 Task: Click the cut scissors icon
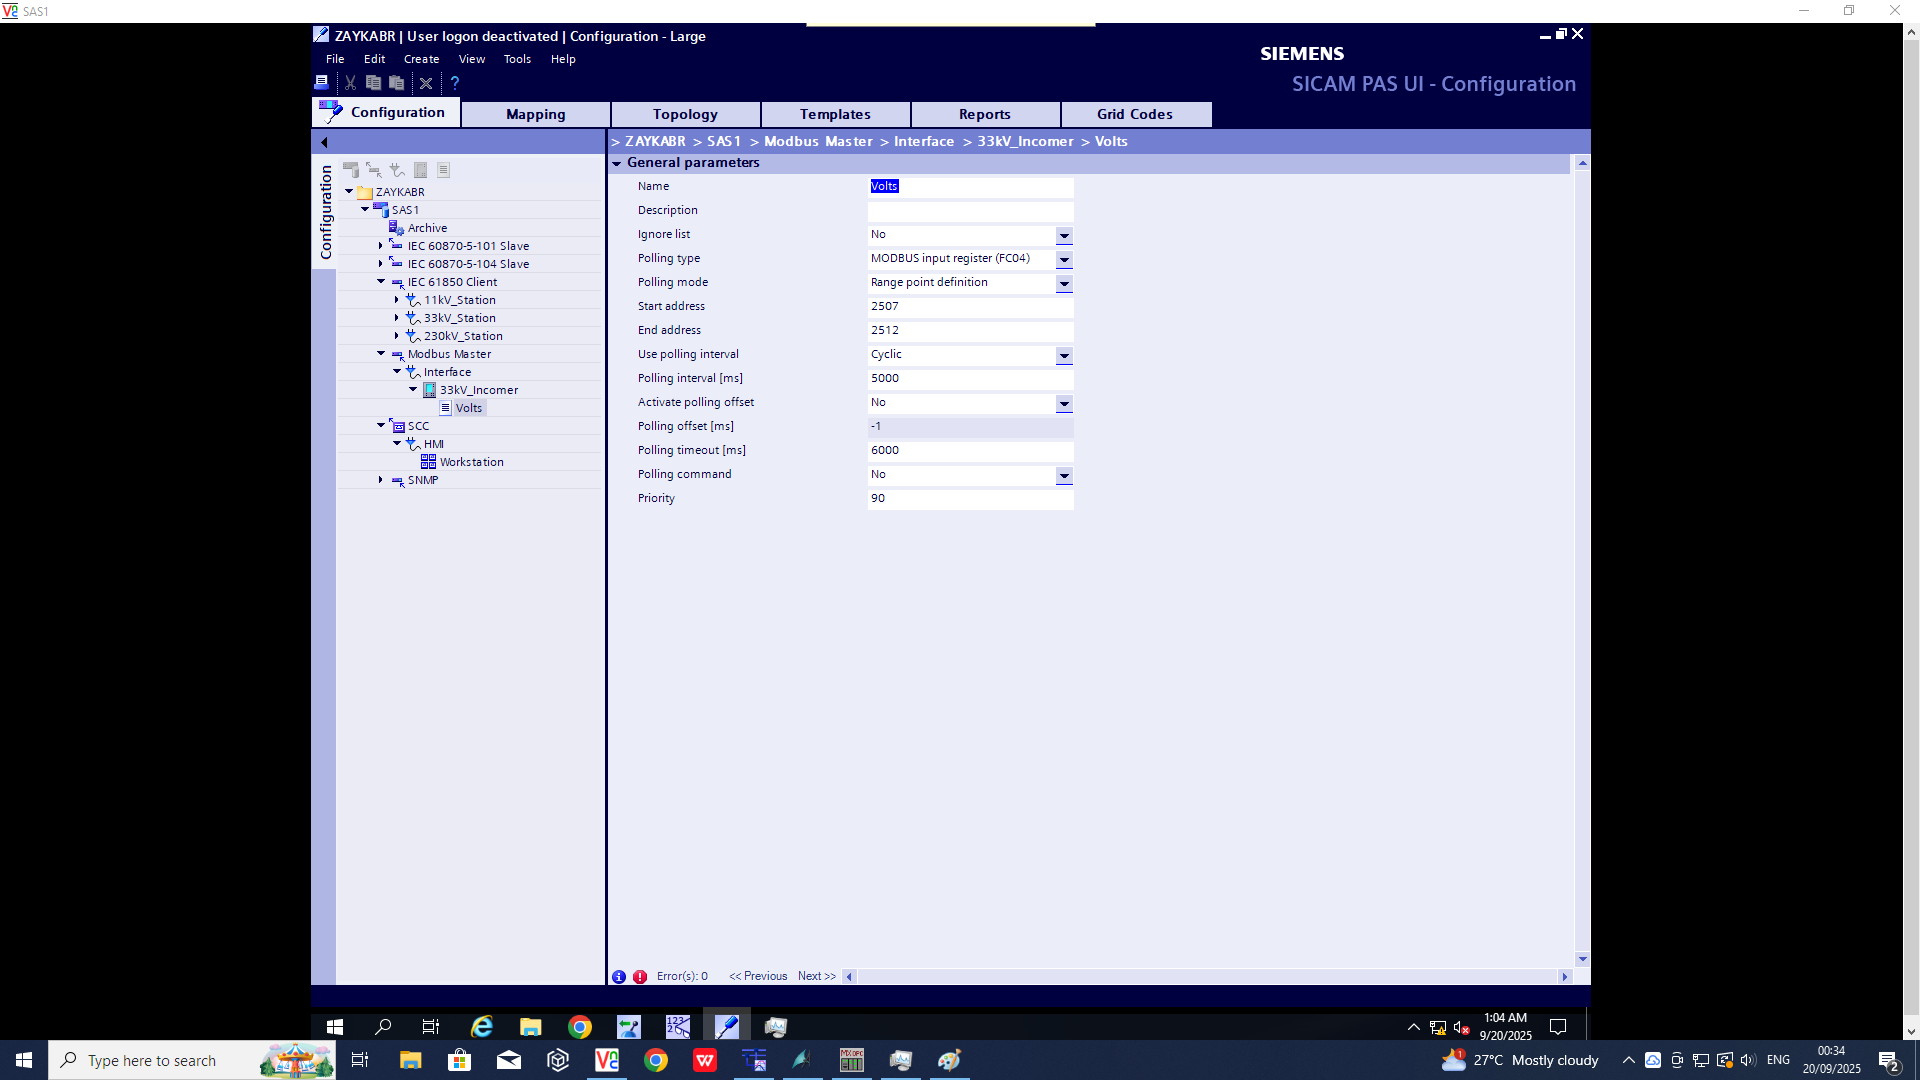(x=350, y=83)
